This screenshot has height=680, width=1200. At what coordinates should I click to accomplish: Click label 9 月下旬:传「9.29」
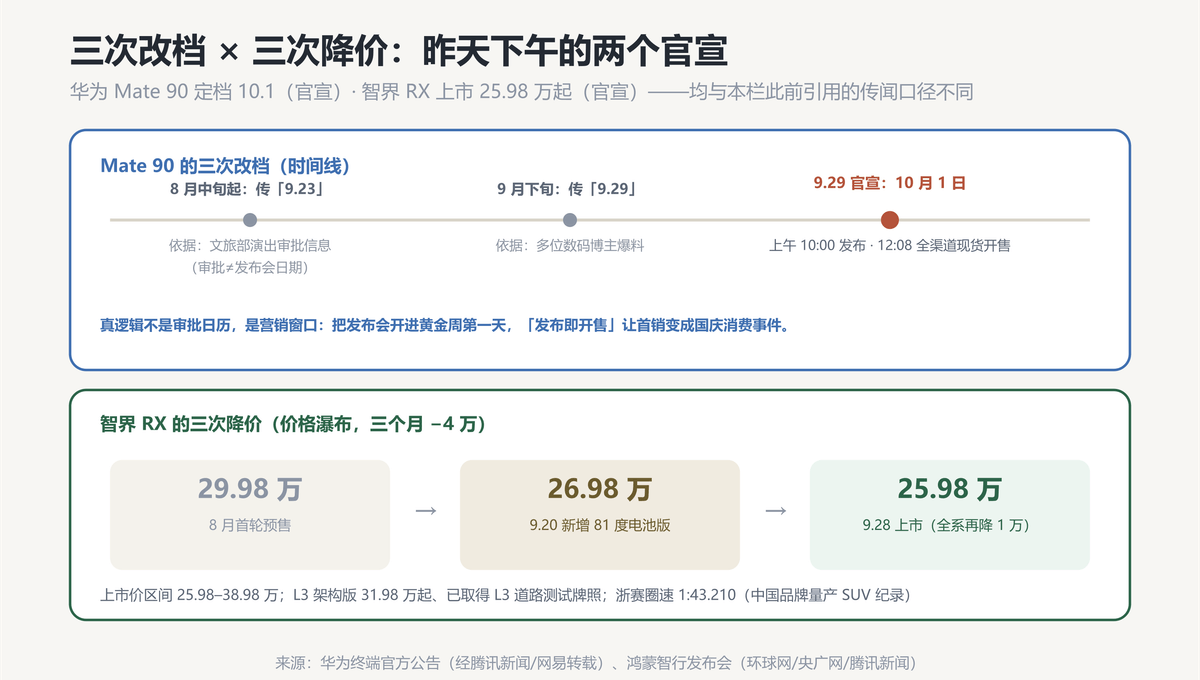570,188
